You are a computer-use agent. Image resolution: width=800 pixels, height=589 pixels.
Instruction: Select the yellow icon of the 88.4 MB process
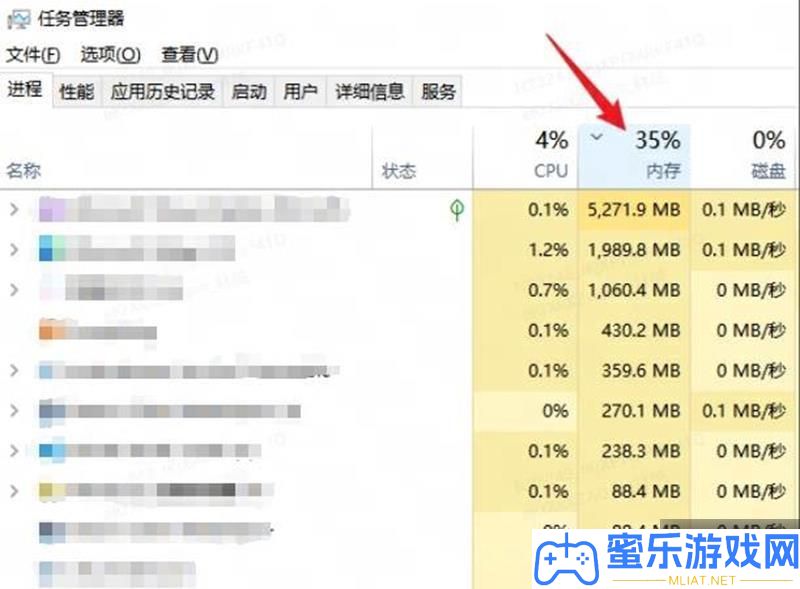52,490
